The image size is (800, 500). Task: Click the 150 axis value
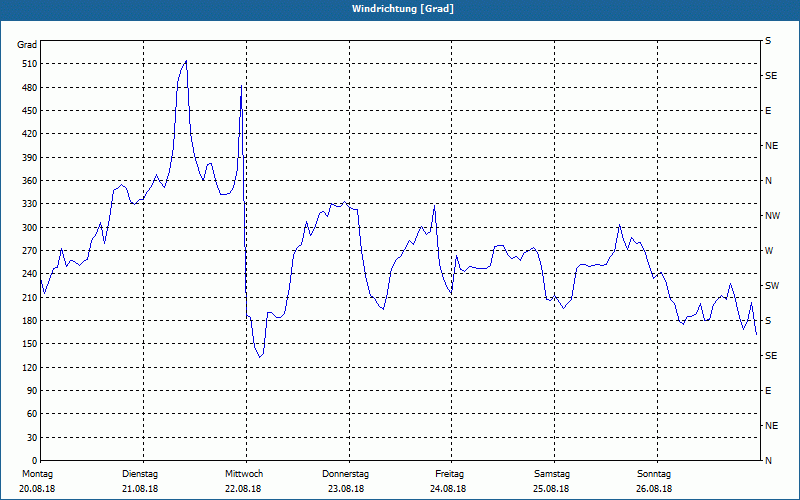tap(30, 344)
